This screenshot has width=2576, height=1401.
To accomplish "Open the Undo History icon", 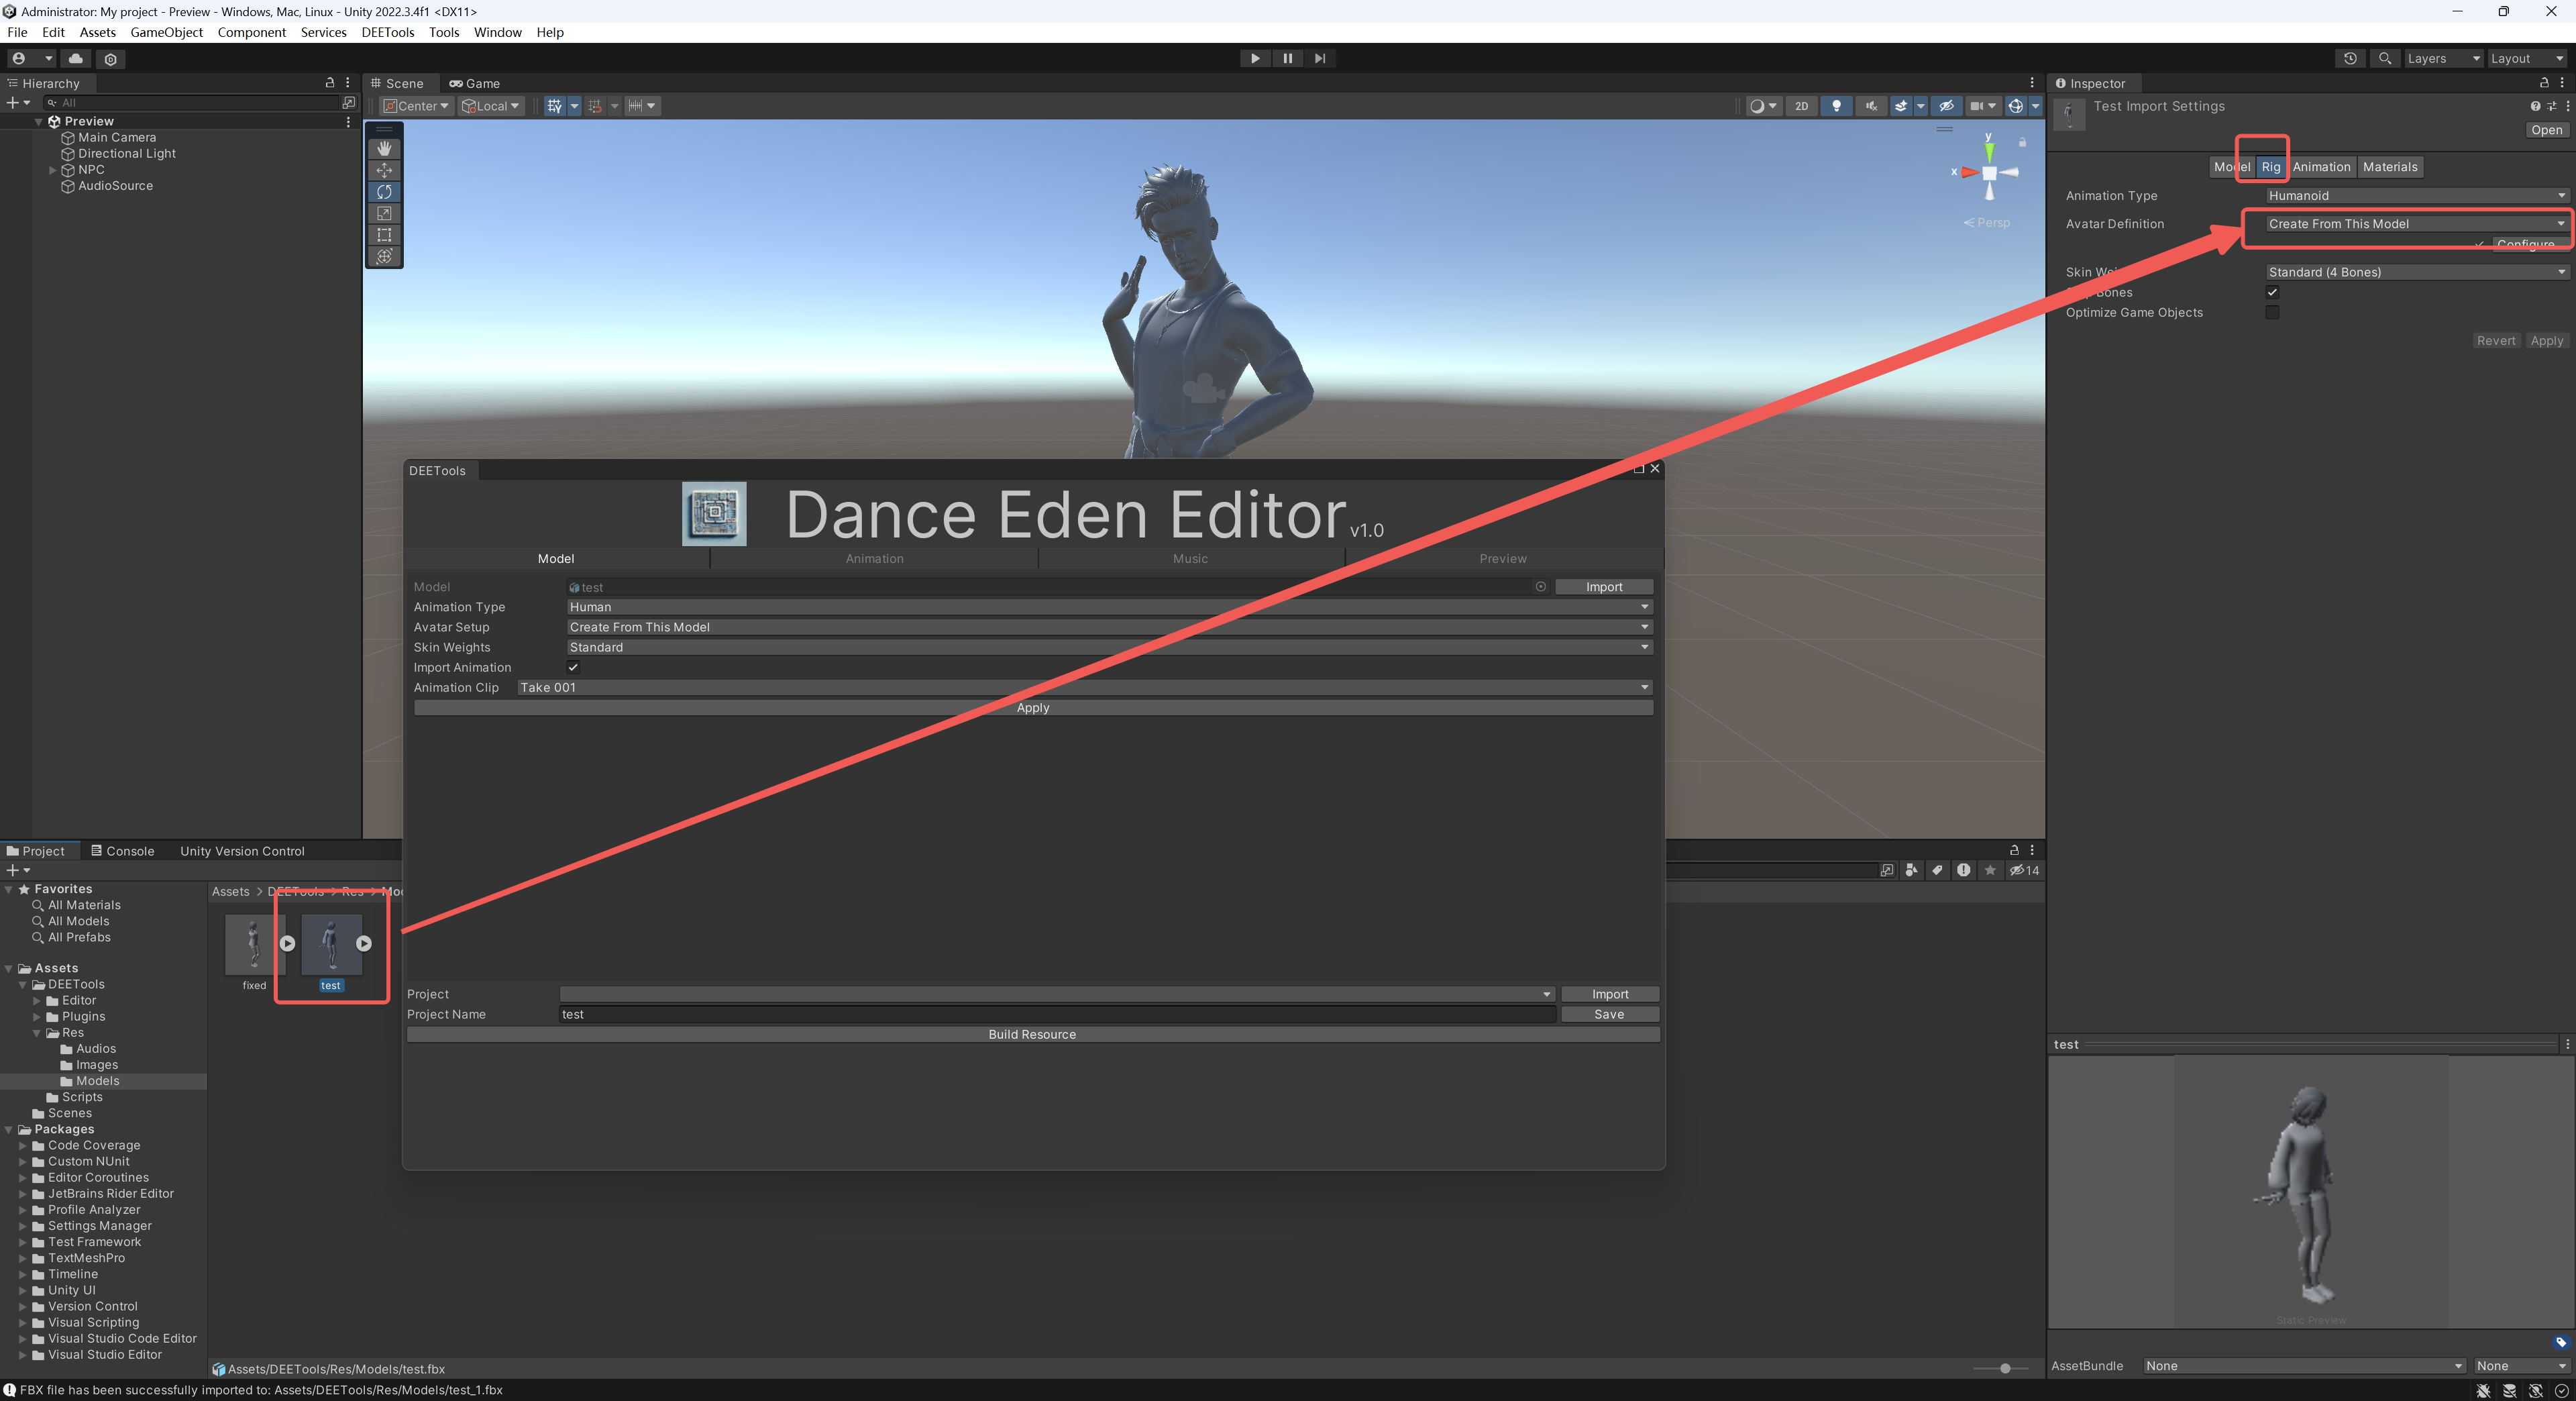I will point(2350,58).
